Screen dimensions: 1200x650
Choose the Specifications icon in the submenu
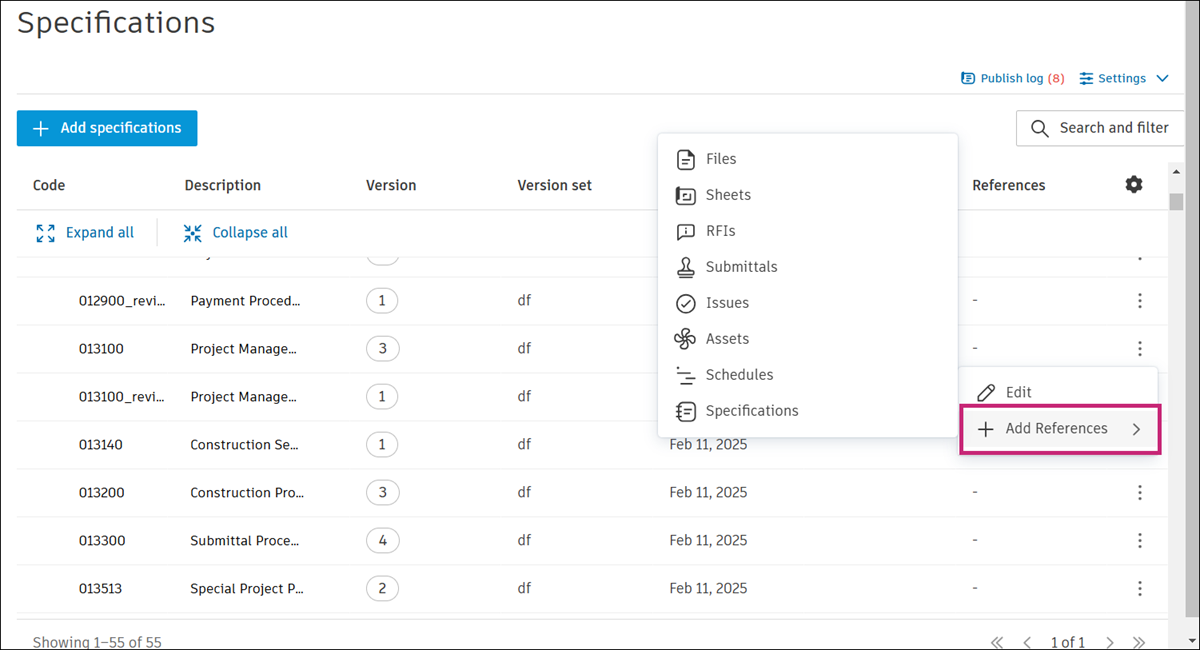click(686, 411)
